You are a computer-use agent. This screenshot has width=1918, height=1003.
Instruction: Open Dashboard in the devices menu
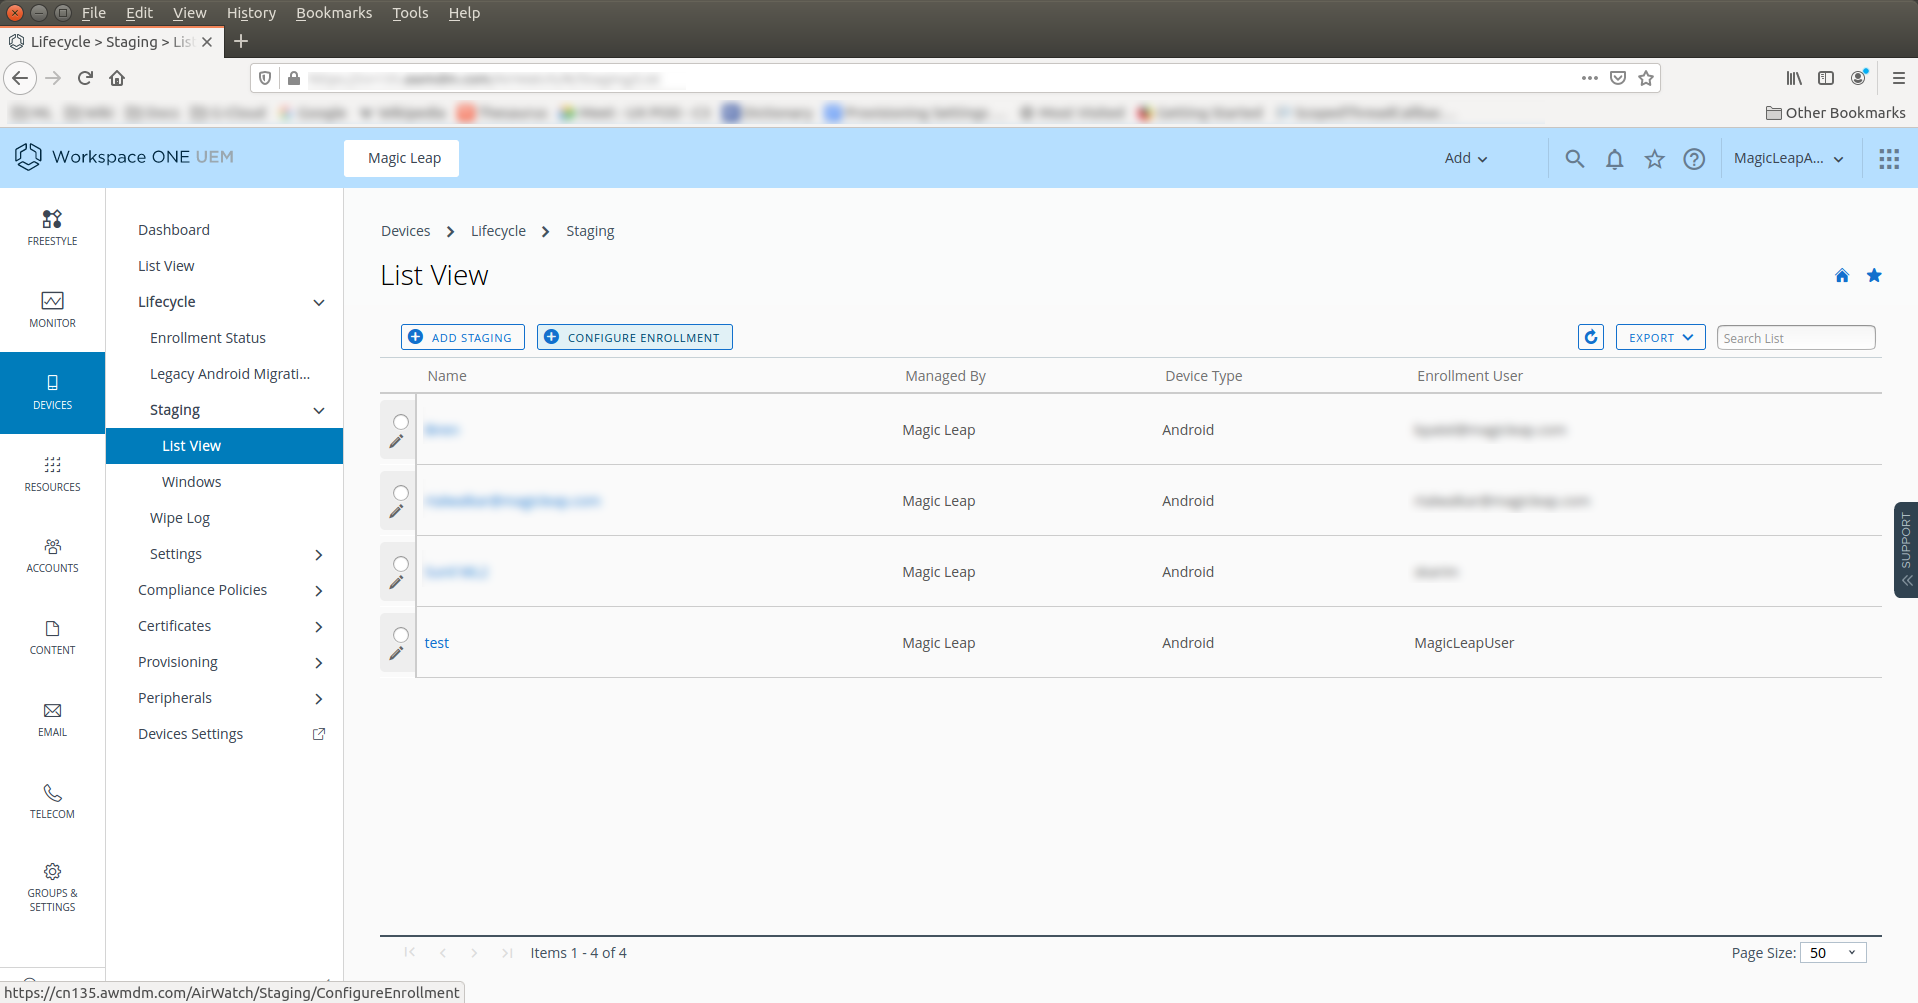[174, 230]
